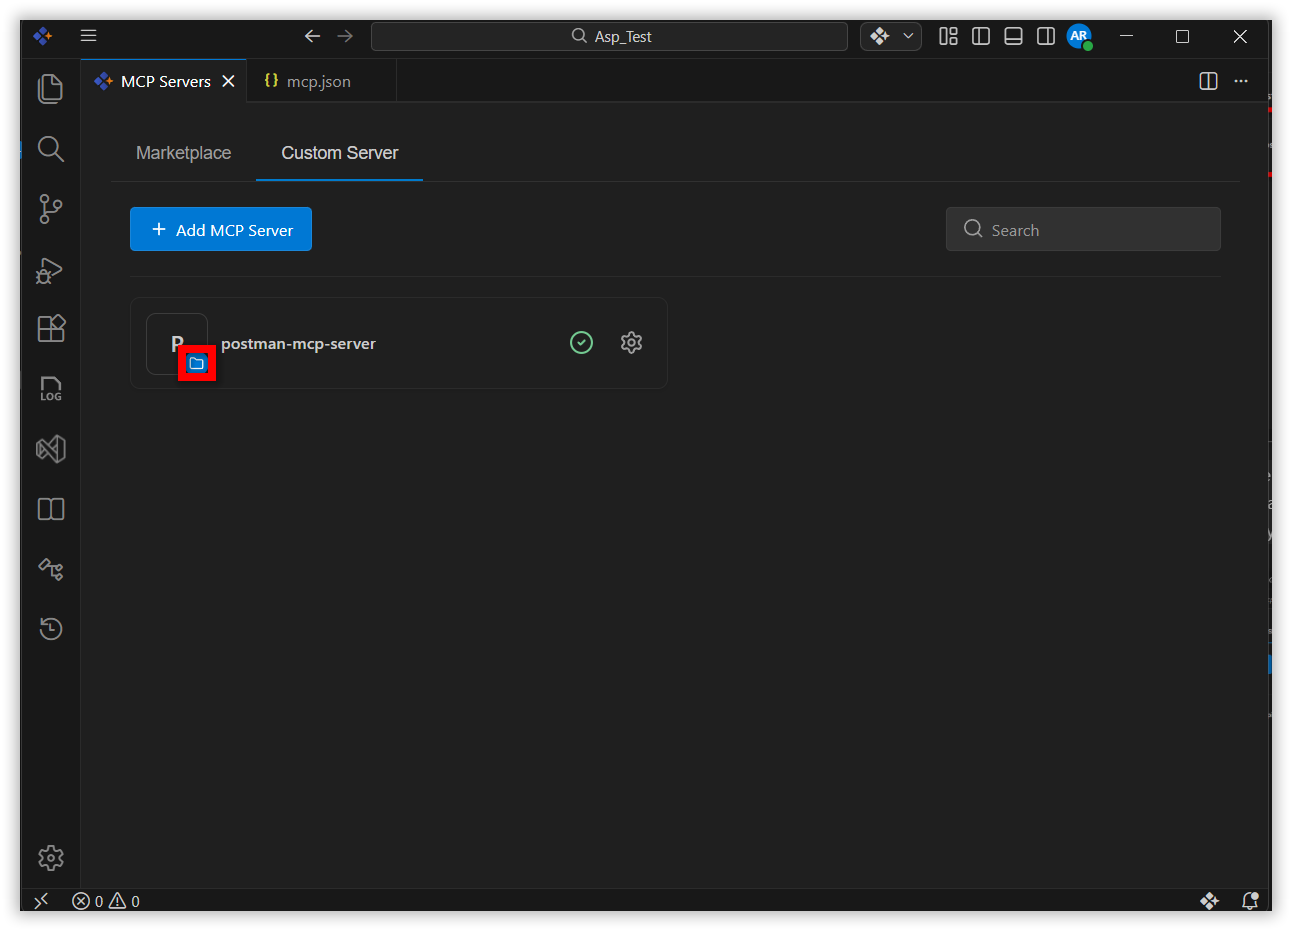
Task: Click the folder badge on the postman-mcp-server icon
Action: (x=197, y=364)
